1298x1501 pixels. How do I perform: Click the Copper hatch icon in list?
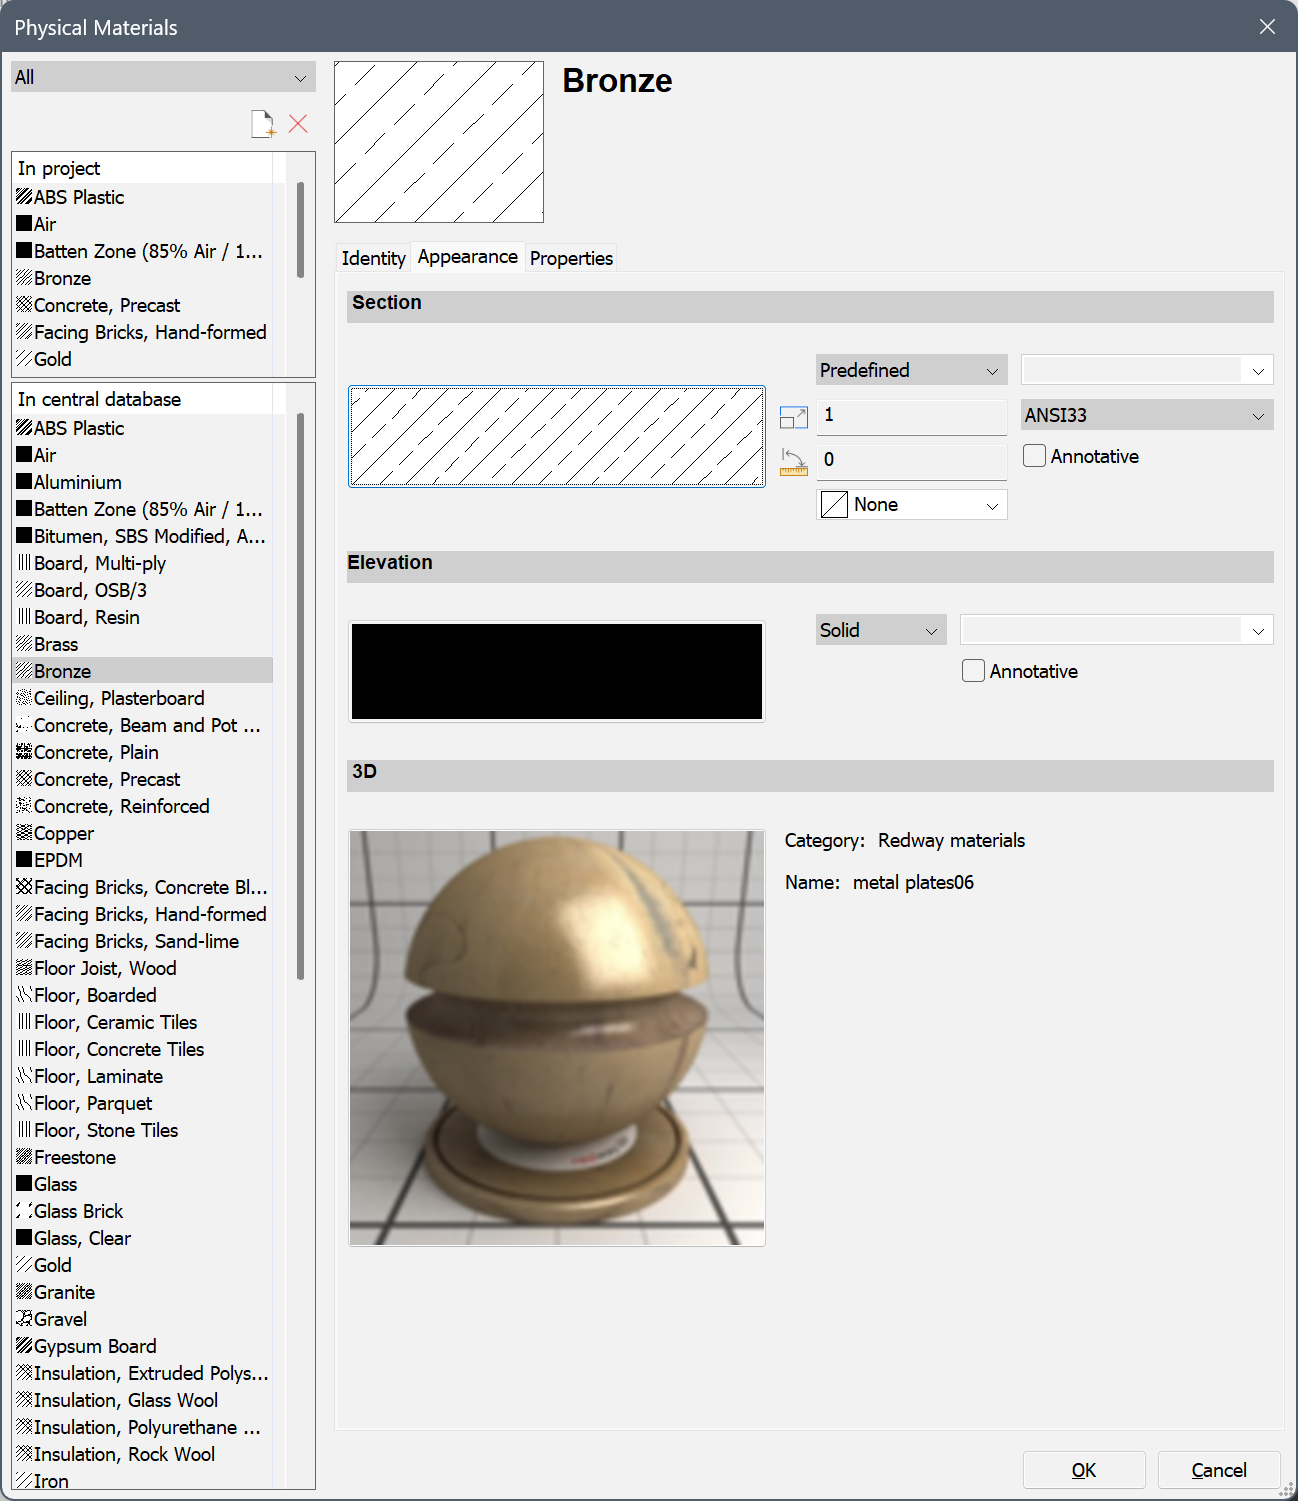(x=24, y=833)
